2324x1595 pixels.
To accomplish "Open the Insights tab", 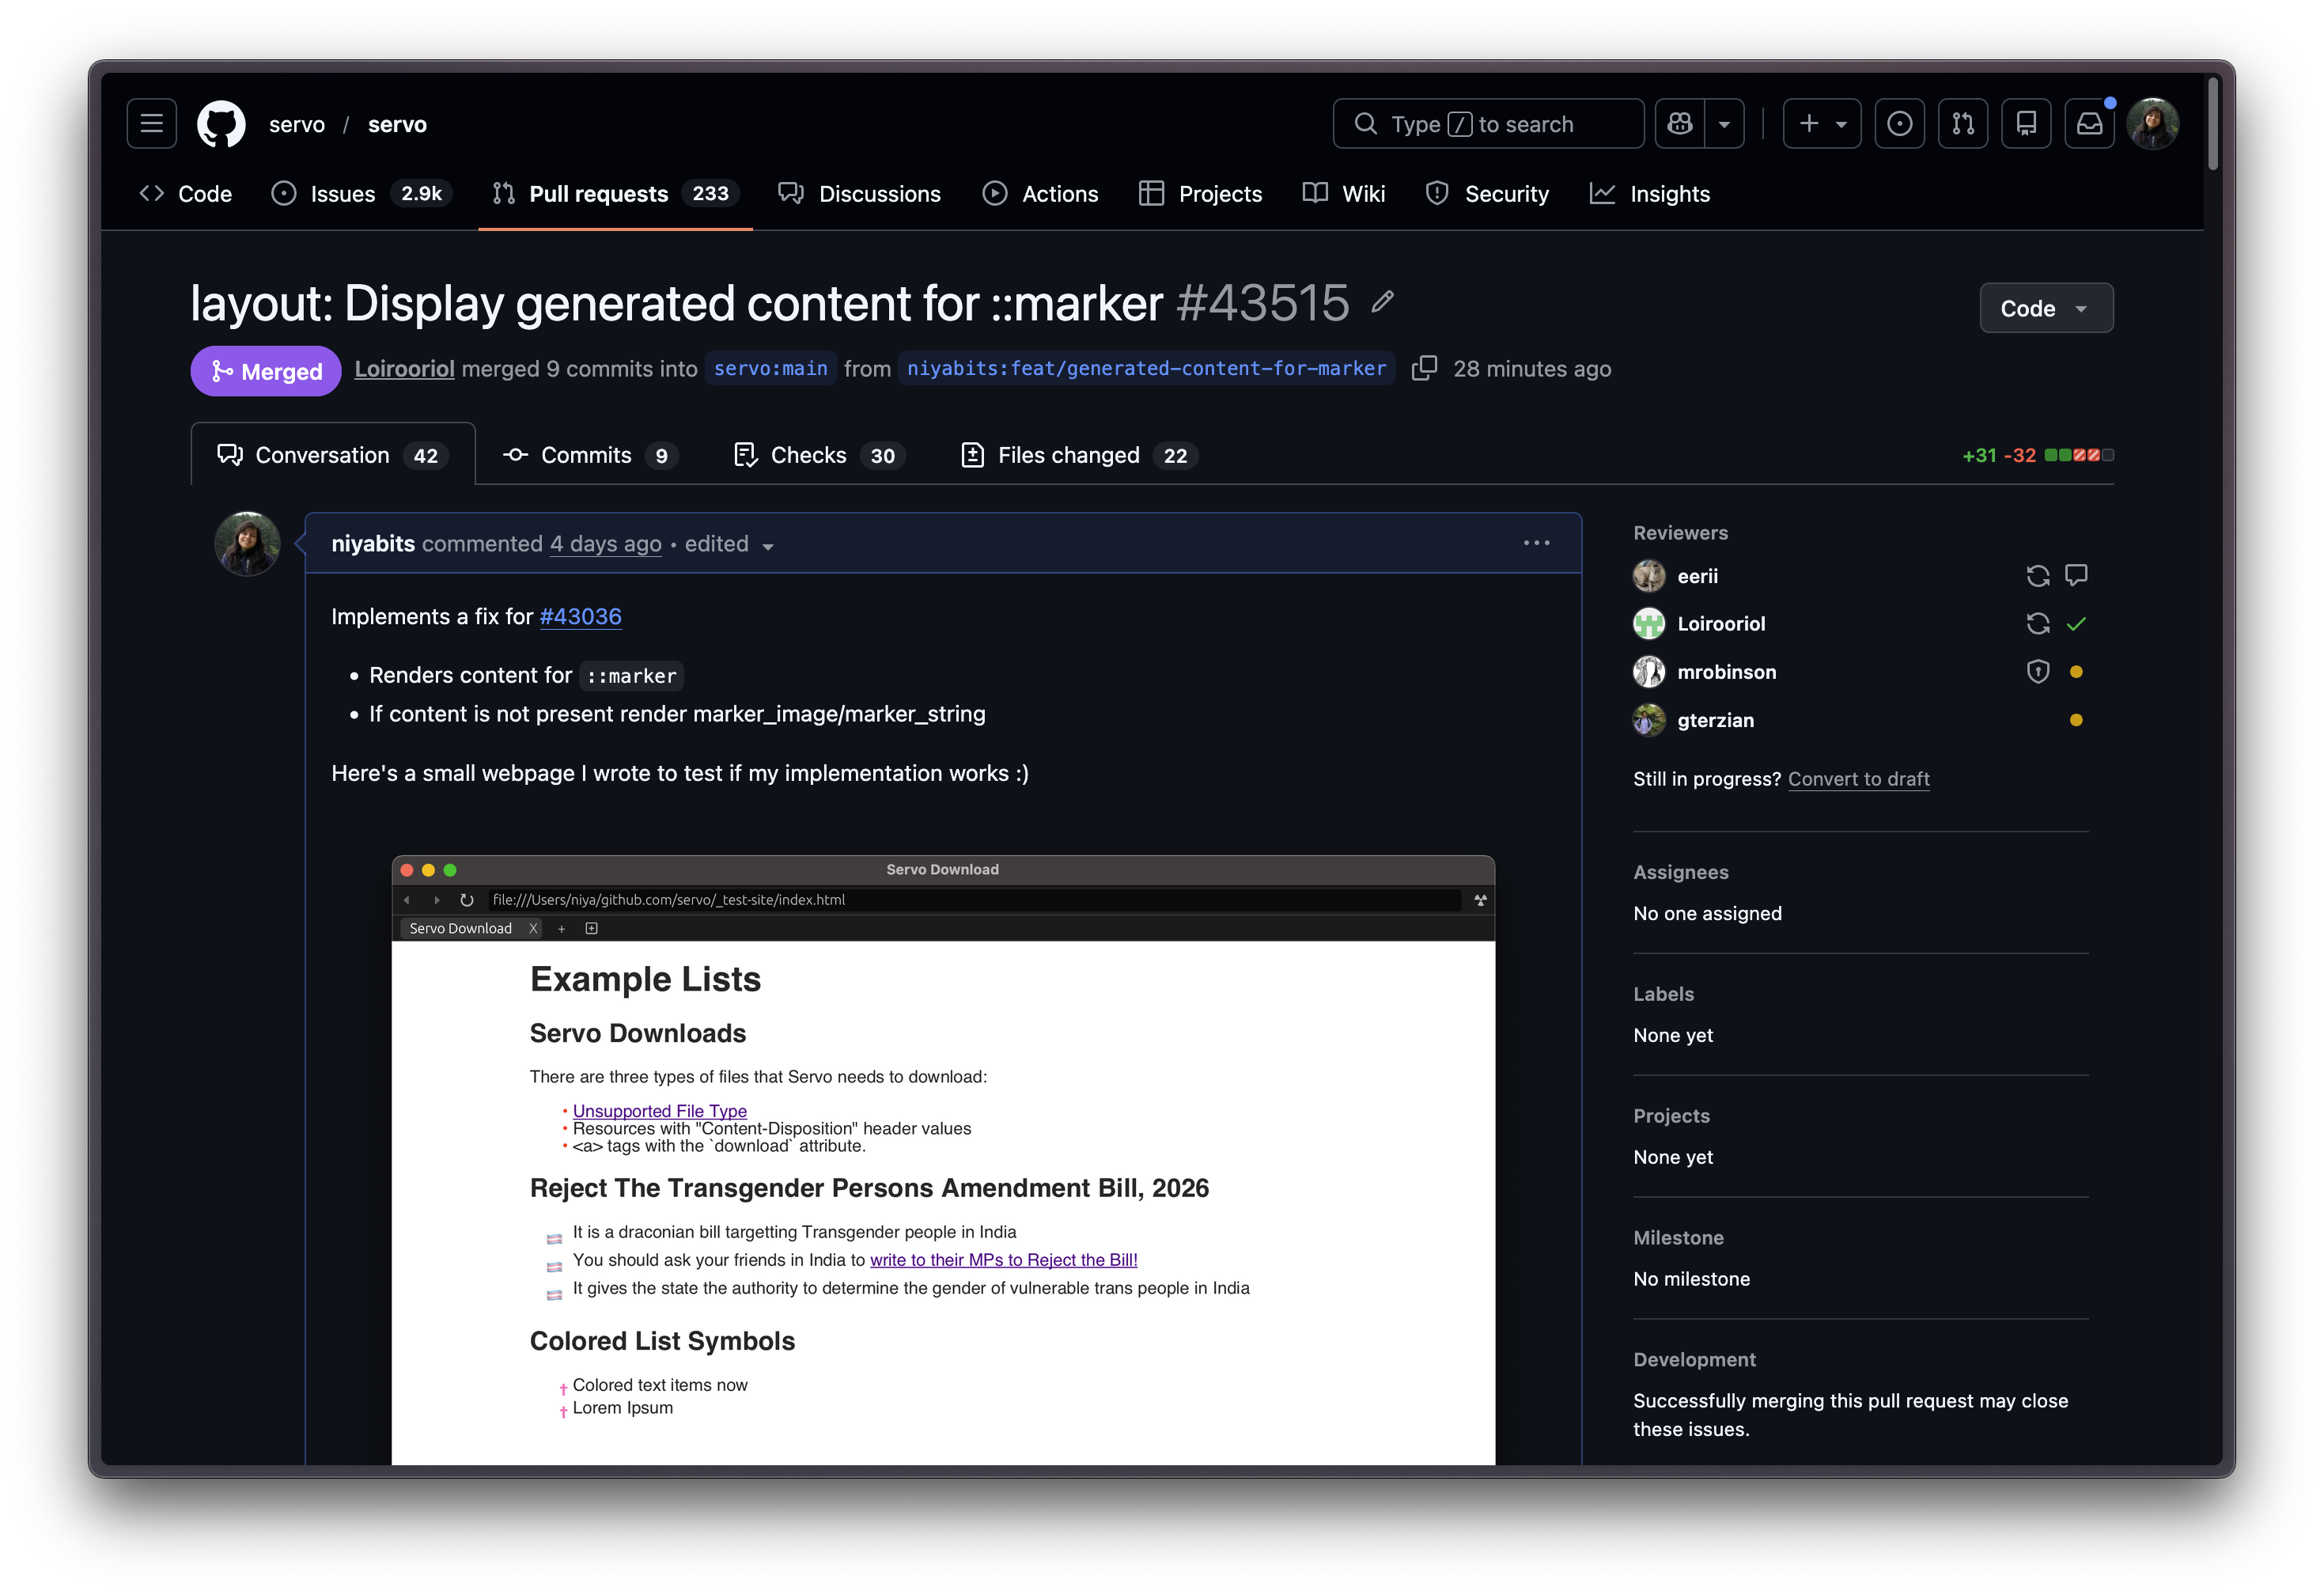I will click(x=1650, y=194).
